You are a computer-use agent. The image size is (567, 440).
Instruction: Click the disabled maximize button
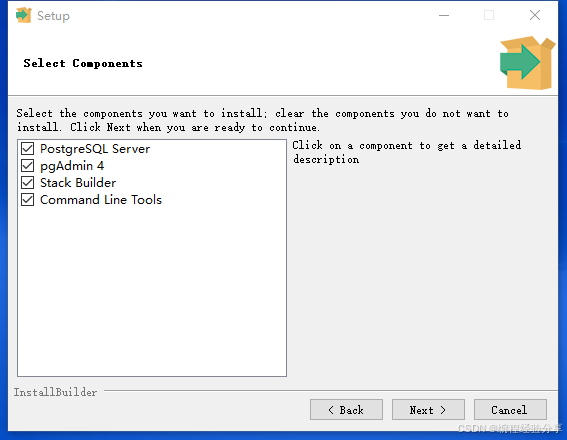(x=489, y=15)
